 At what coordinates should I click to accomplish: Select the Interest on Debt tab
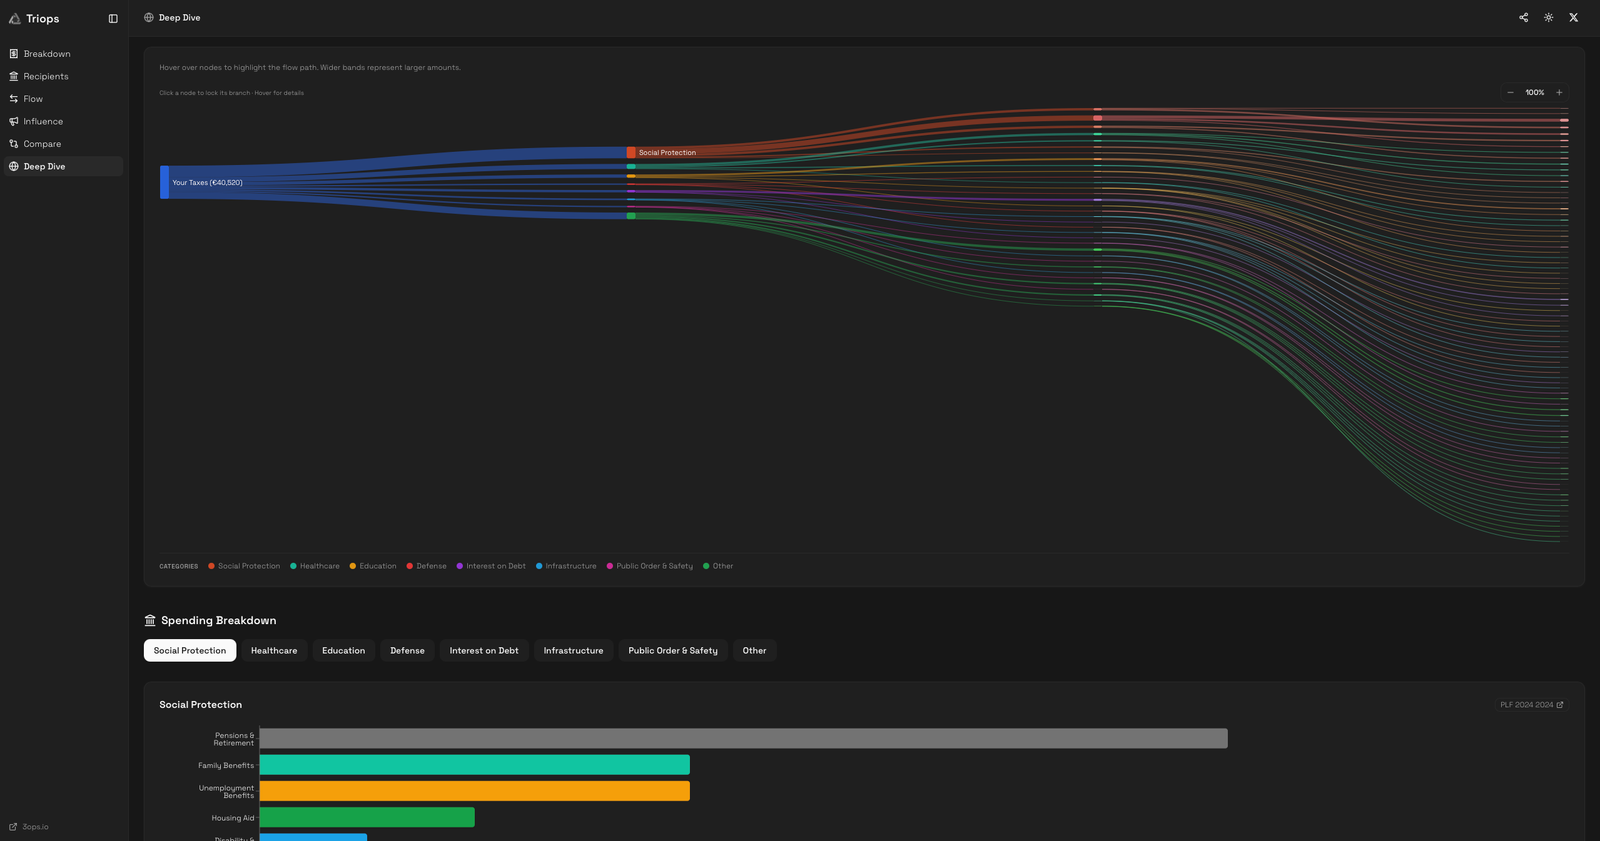tap(484, 651)
